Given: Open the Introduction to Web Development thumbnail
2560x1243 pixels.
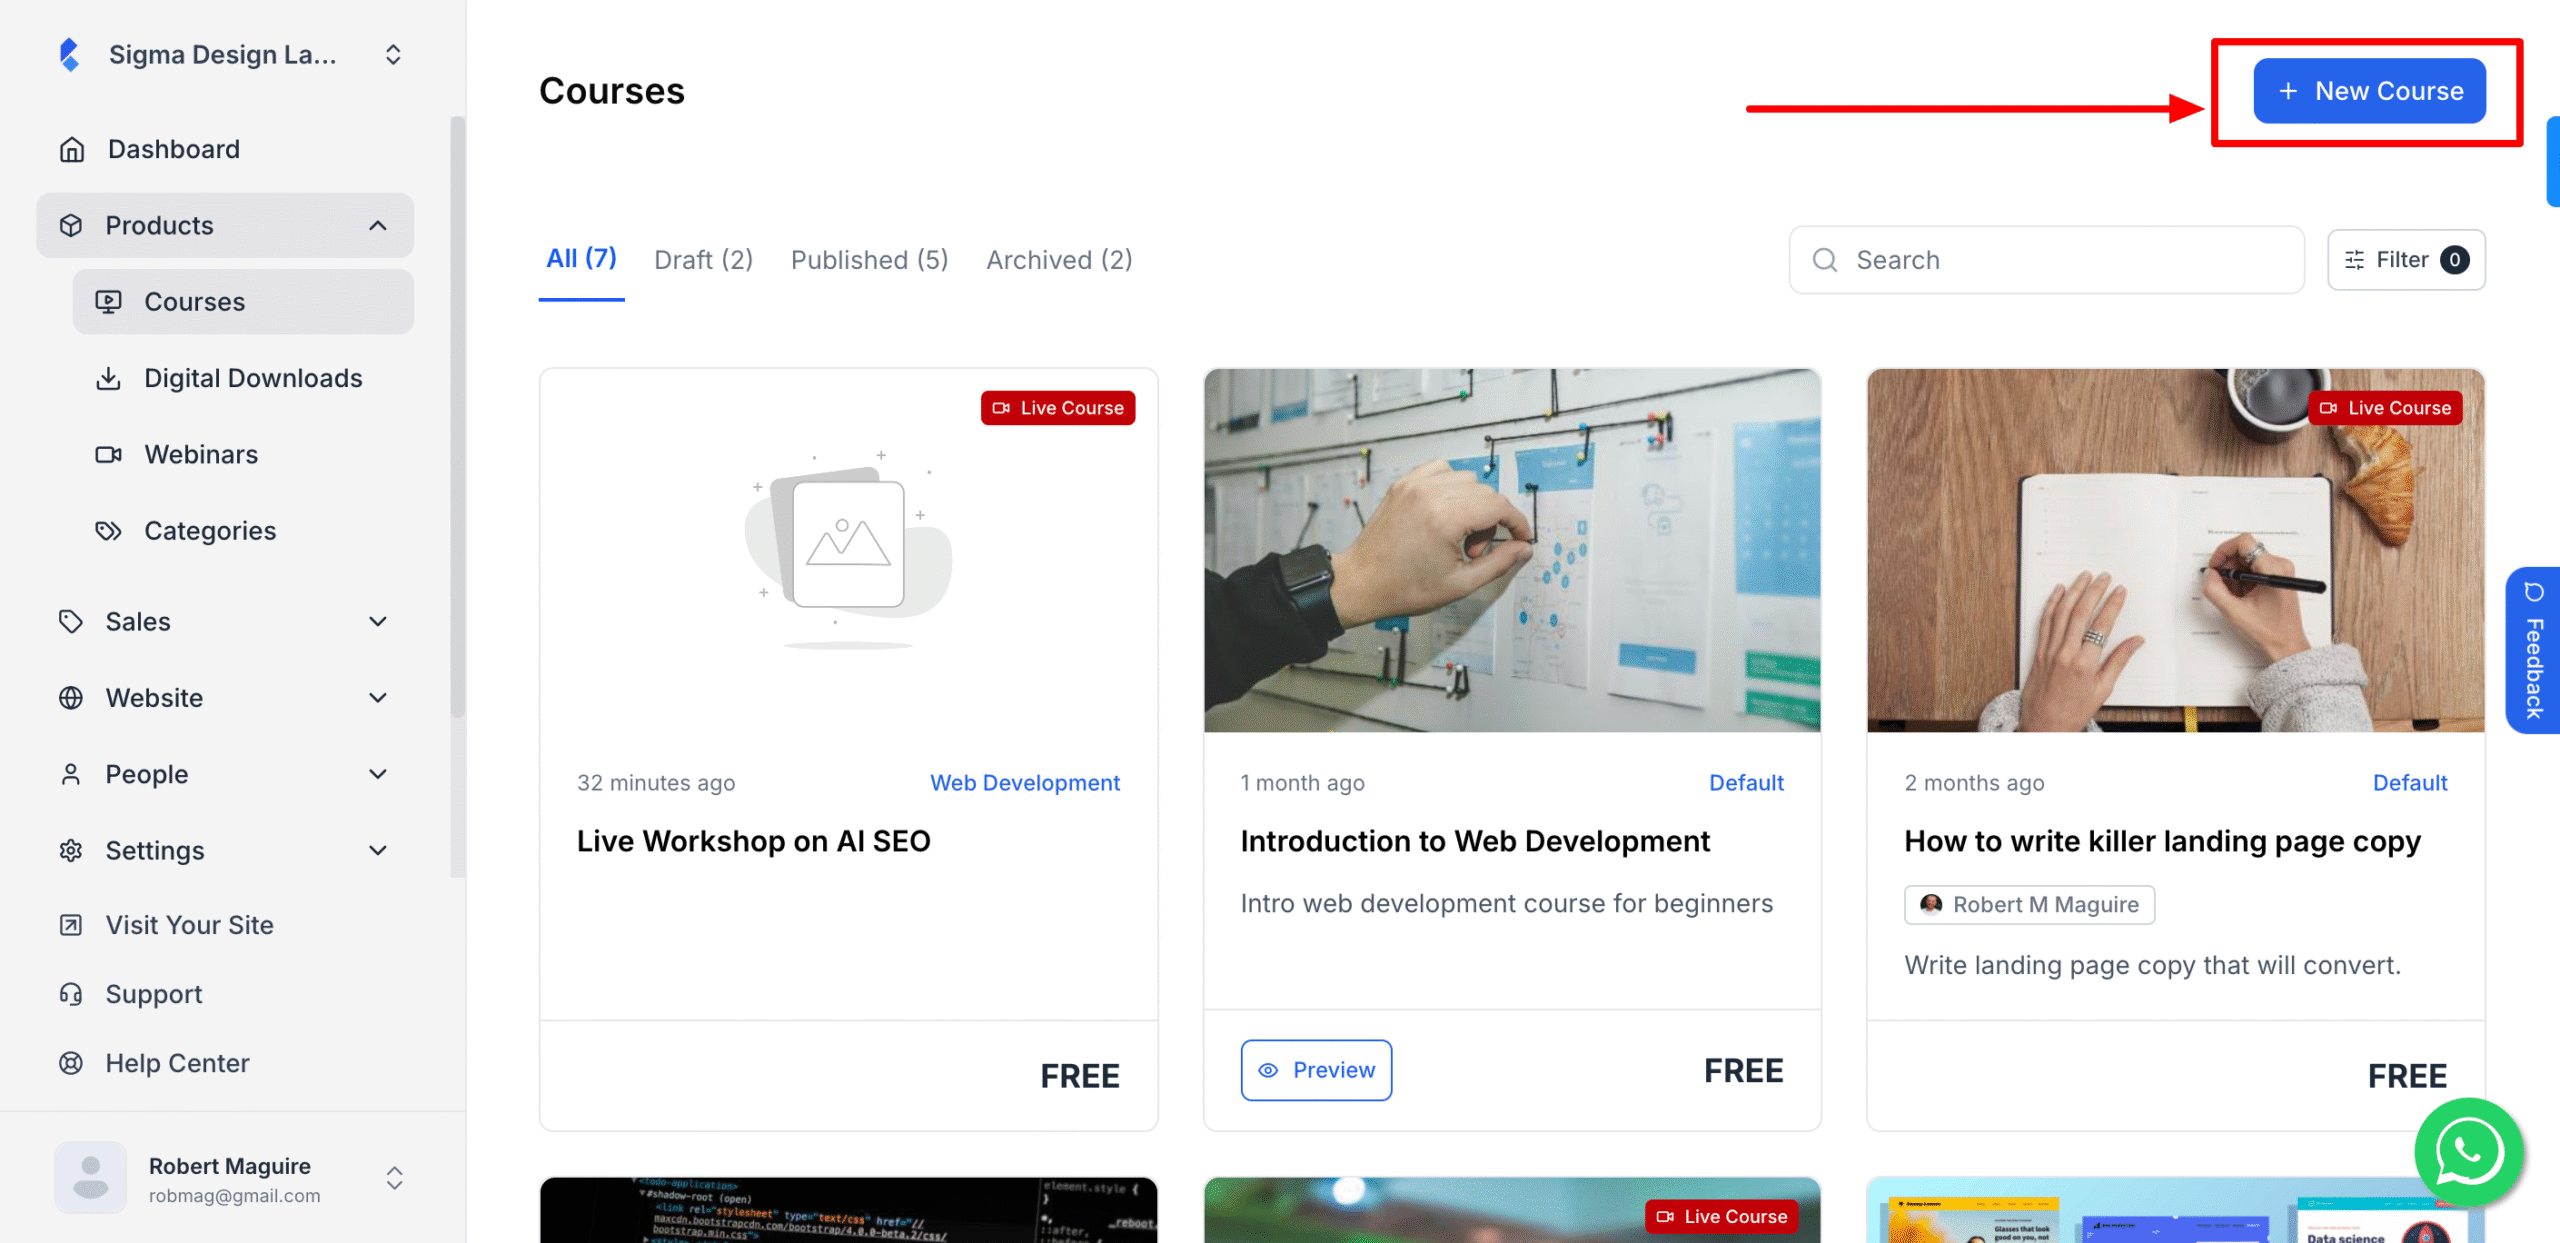Looking at the screenshot, I should point(1512,550).
